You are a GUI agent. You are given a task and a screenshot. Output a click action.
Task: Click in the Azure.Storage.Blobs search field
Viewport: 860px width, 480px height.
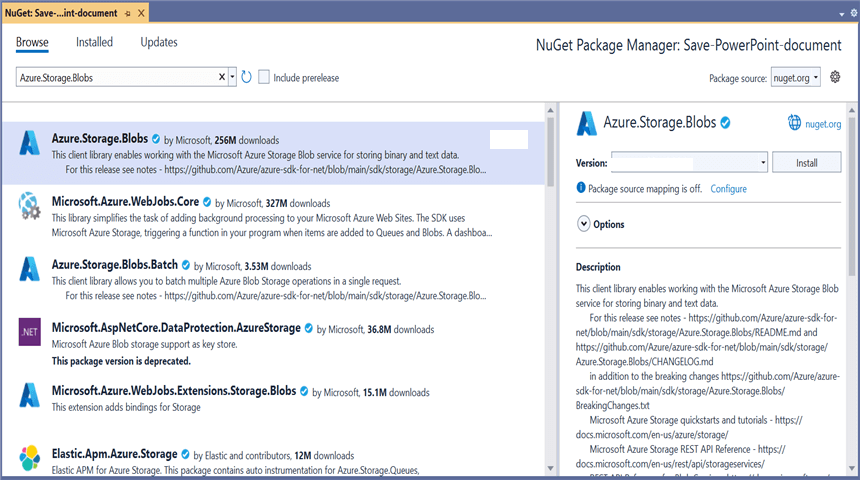tap(115, 77)
